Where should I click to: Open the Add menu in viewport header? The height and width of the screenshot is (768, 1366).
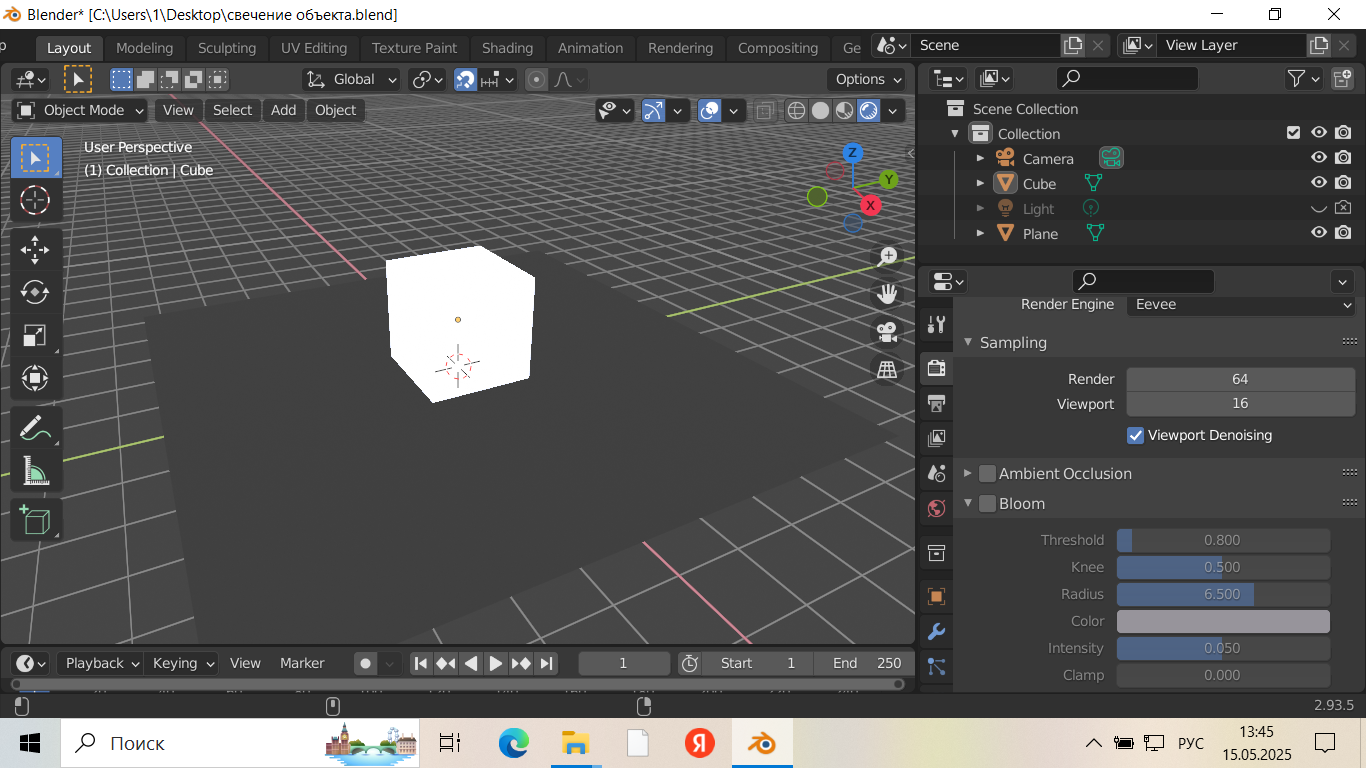coord(283,110)
